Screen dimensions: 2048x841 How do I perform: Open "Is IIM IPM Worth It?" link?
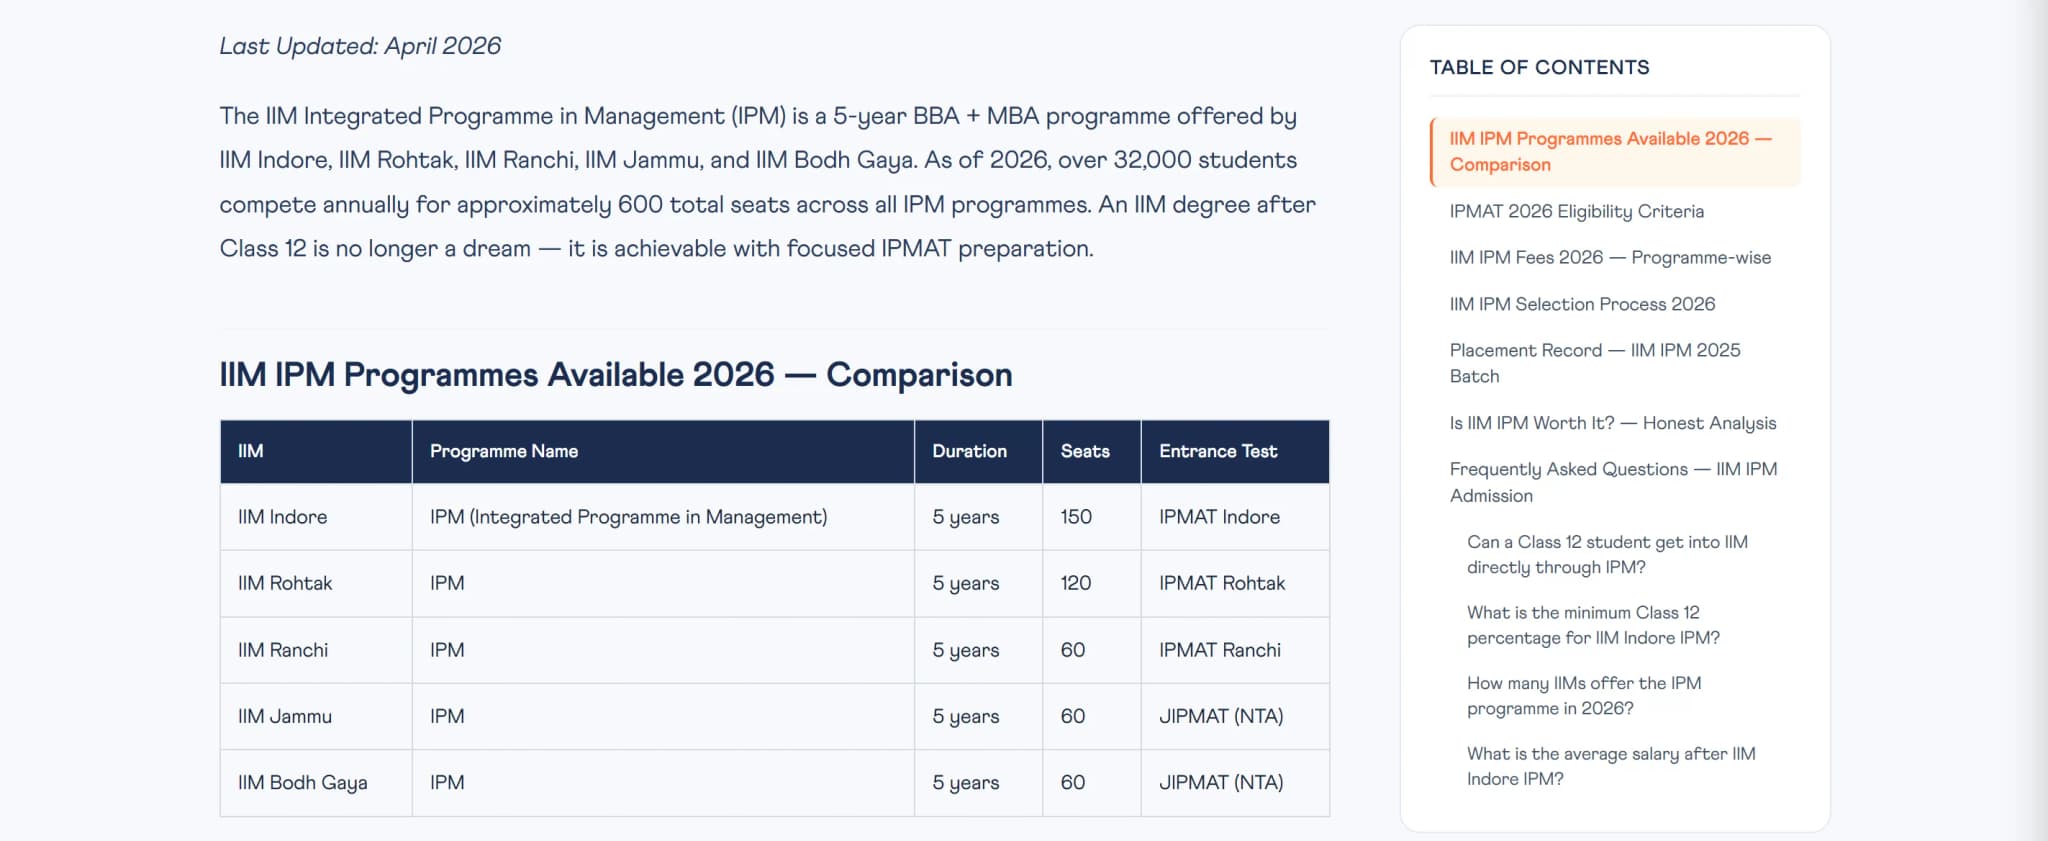click(1613, 423)
